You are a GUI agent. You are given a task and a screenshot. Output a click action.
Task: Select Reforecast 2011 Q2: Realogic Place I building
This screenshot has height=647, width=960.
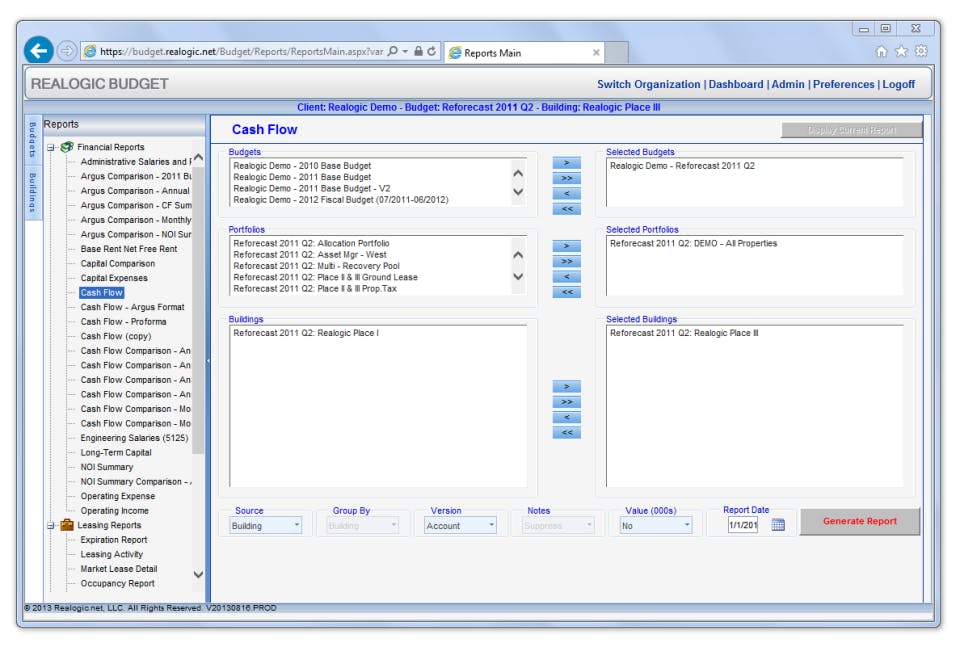(x=306, y=333)
